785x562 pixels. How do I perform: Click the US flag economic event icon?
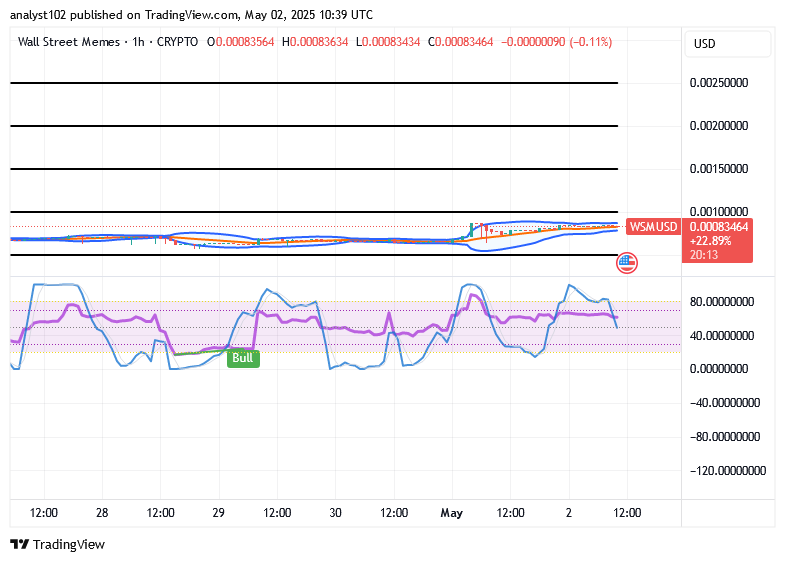626,263
